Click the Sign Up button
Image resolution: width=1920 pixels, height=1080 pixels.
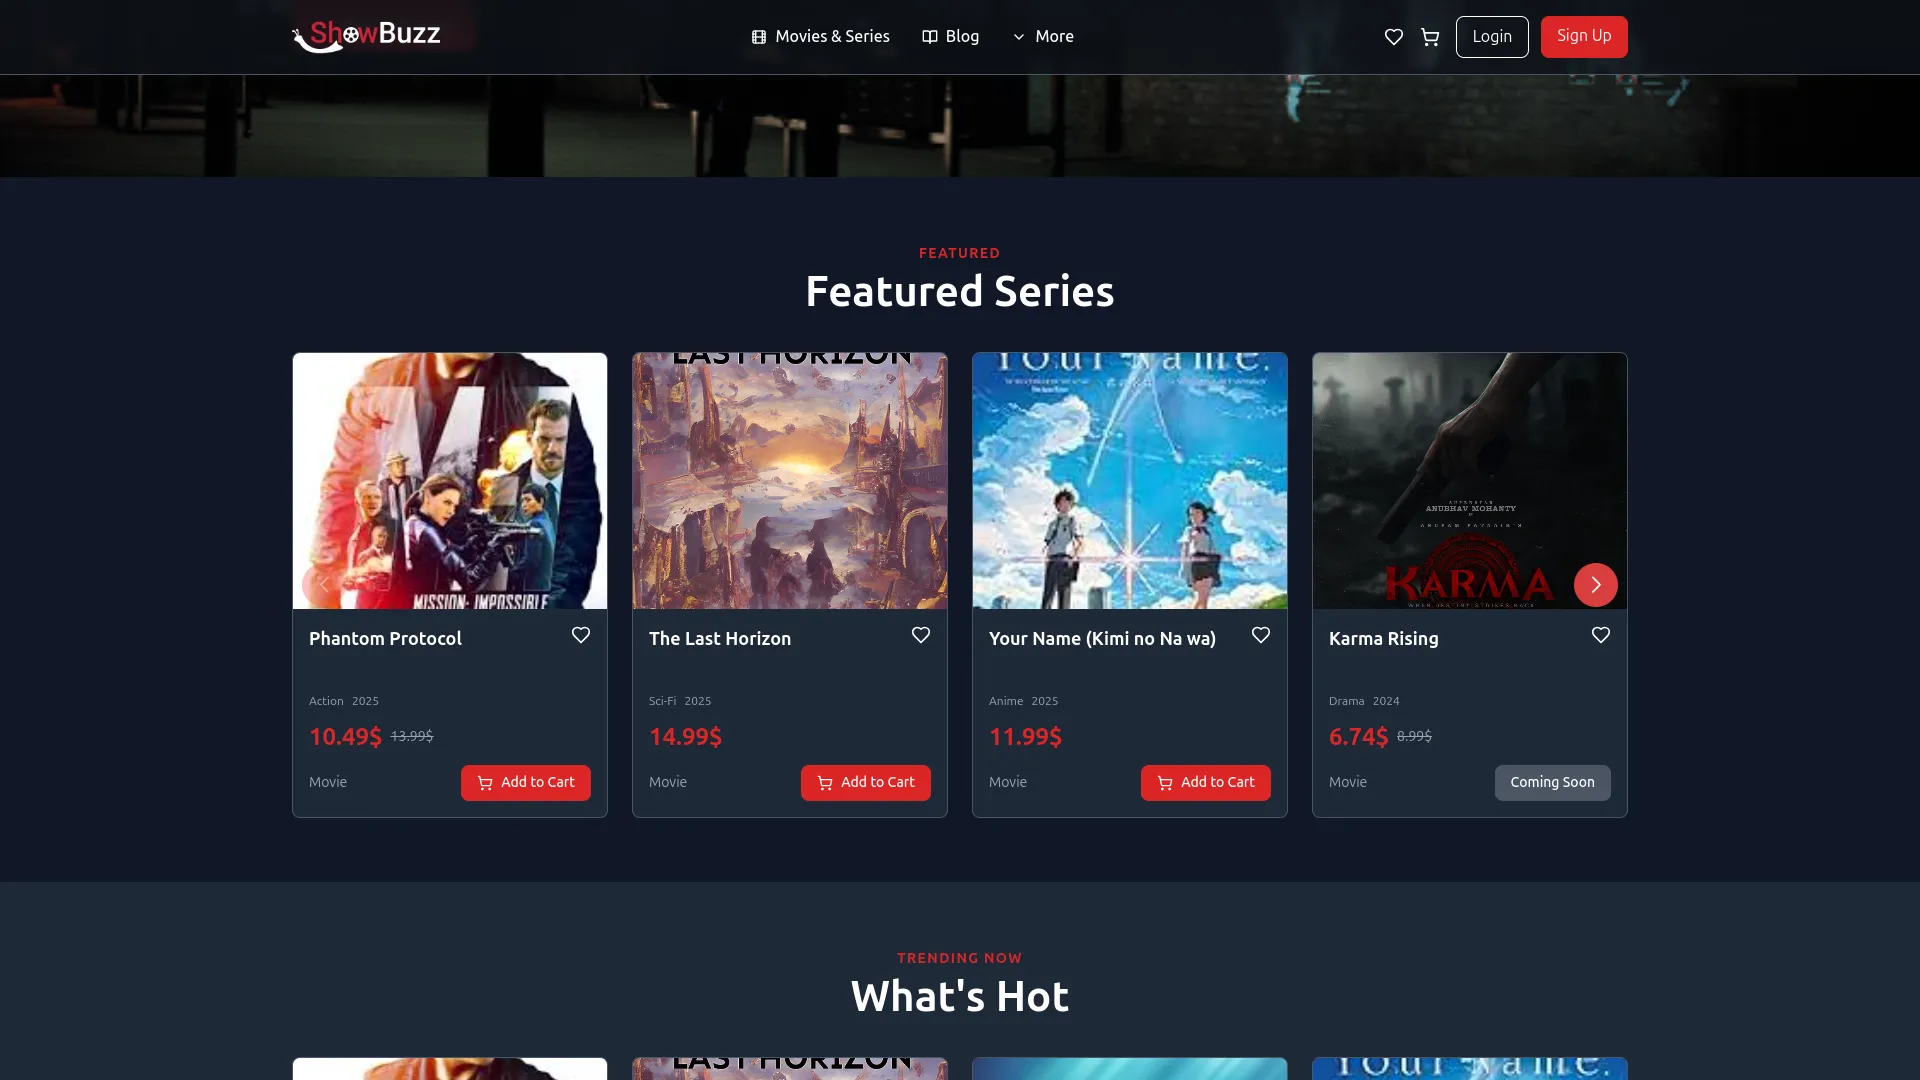point(1584,37)
